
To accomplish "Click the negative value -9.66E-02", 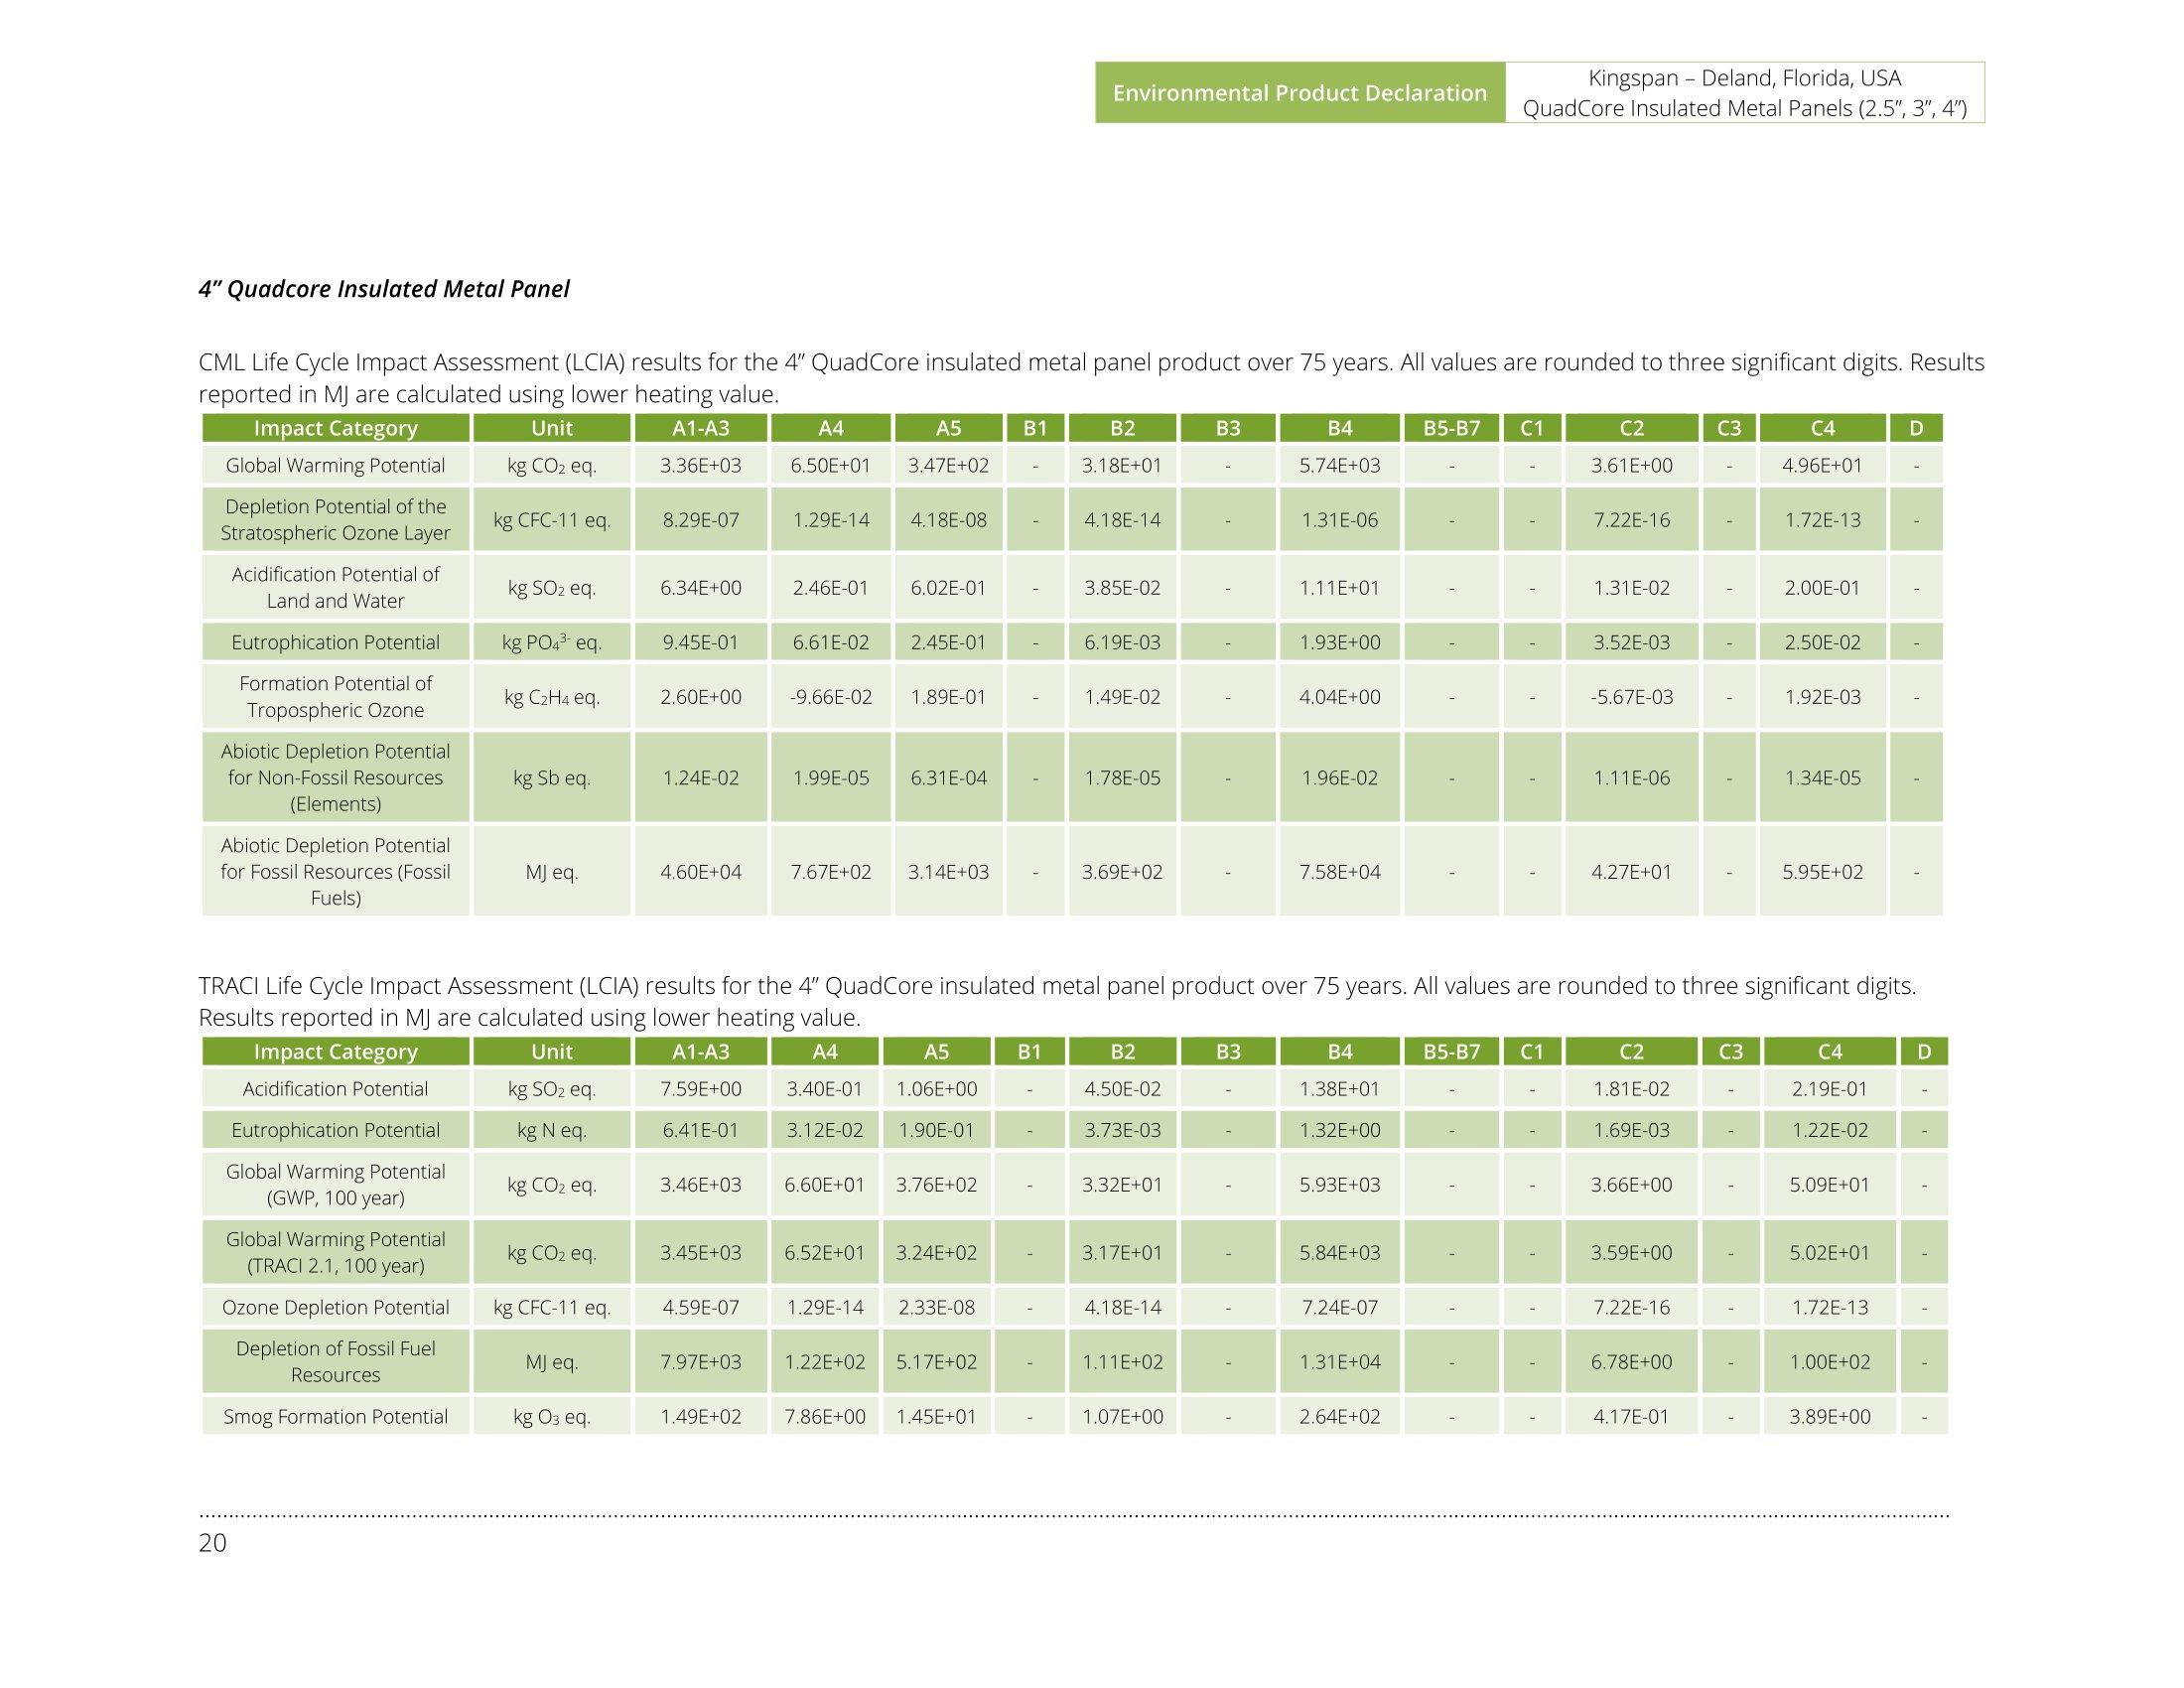I will click(x=831, y=697).
